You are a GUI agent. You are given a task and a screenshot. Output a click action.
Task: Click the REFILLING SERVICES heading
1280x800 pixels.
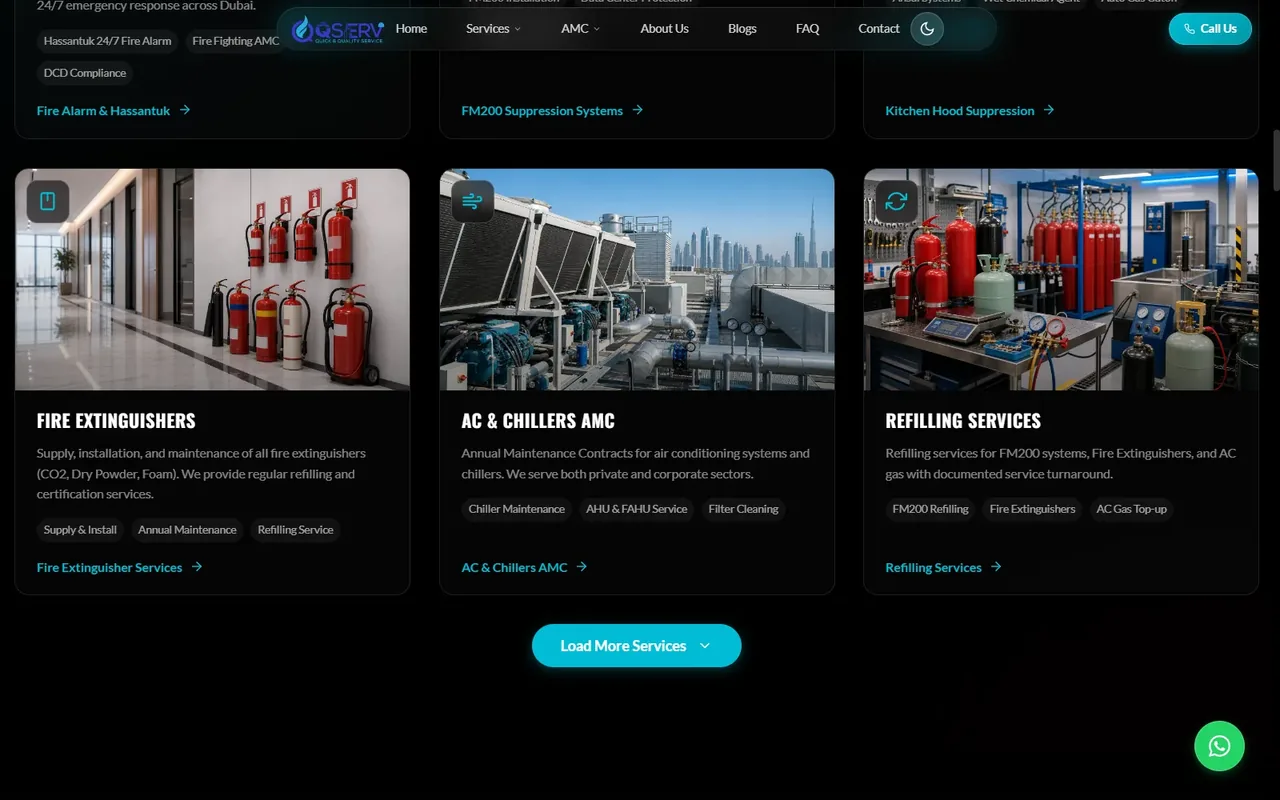point(963,421)
